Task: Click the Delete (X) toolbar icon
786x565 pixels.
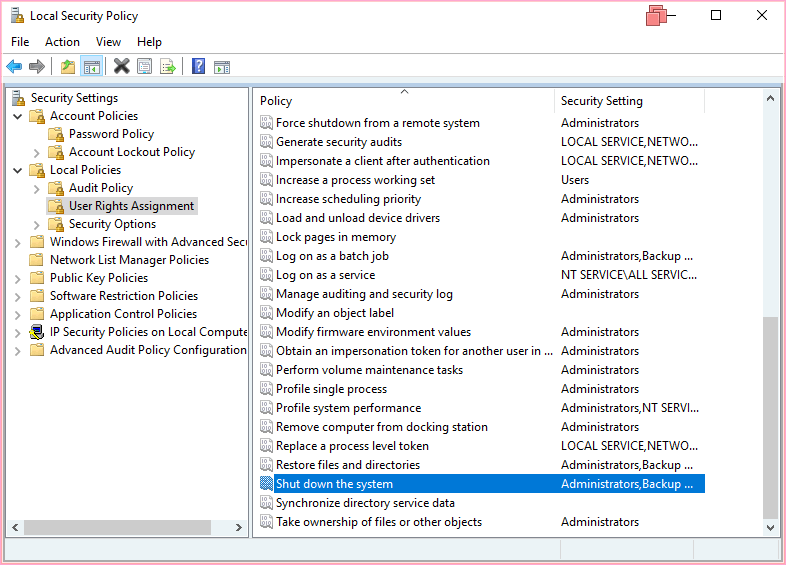Action: (x=121, y=67)
